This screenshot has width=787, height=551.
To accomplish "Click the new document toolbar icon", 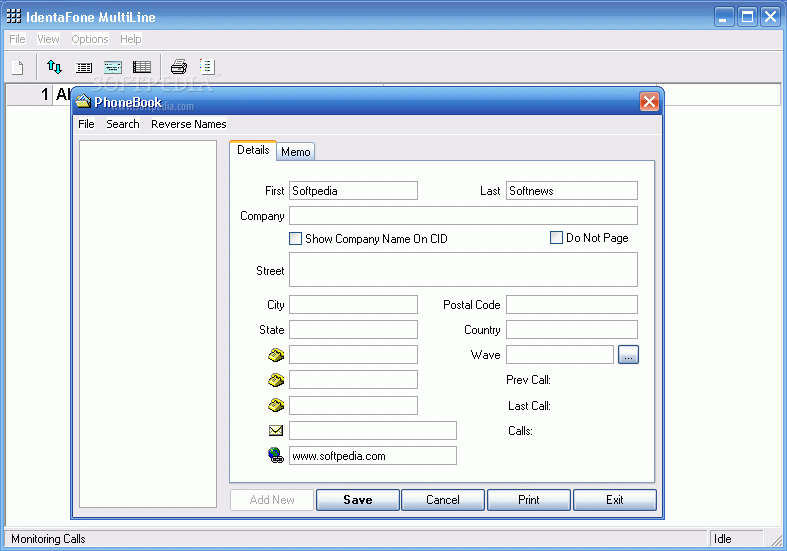I will (x=18, y=67).
